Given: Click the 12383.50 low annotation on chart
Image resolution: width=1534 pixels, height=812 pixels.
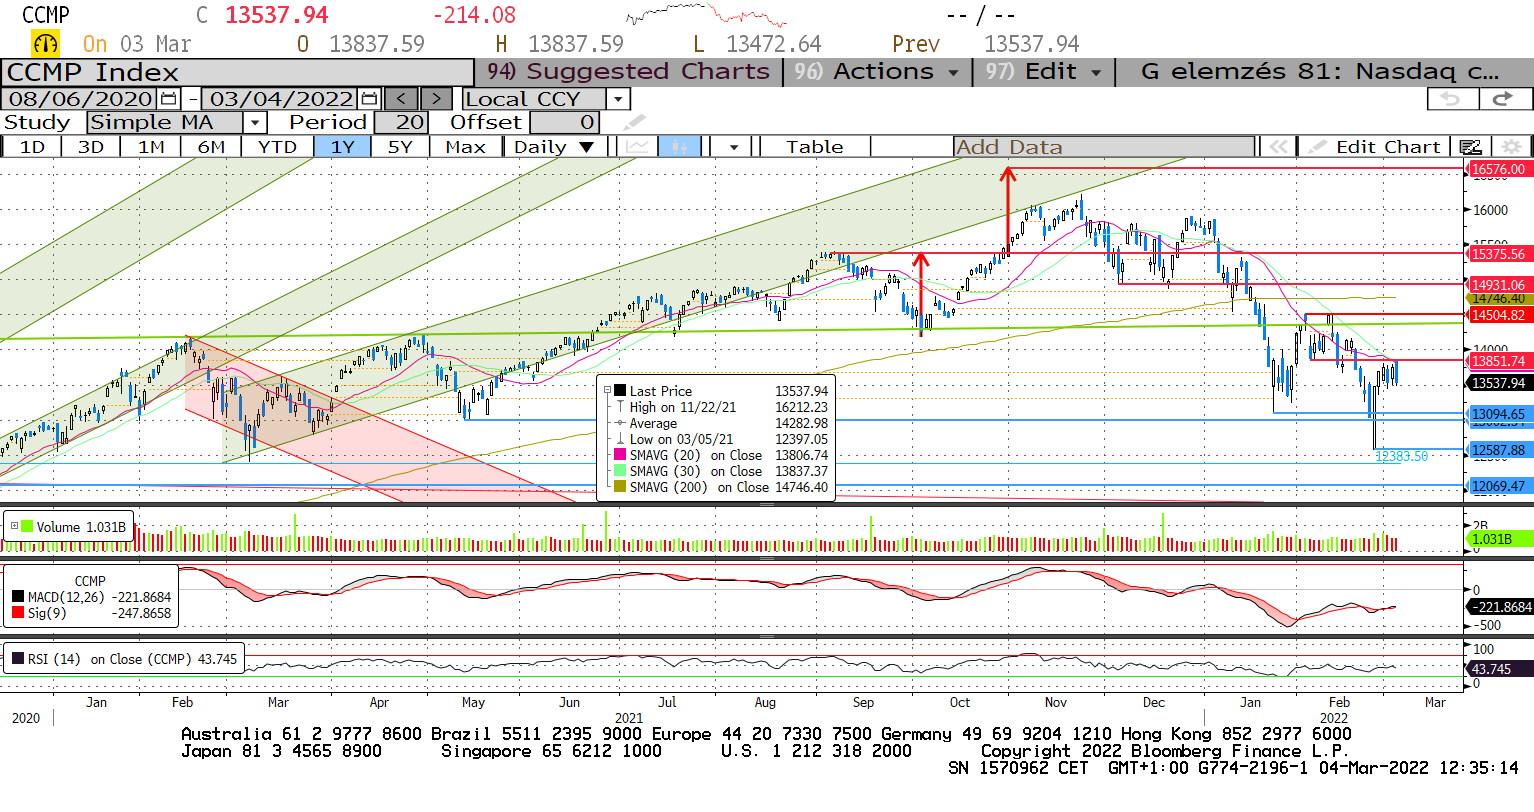Looking at the screenshot, I should [1402, 456].
